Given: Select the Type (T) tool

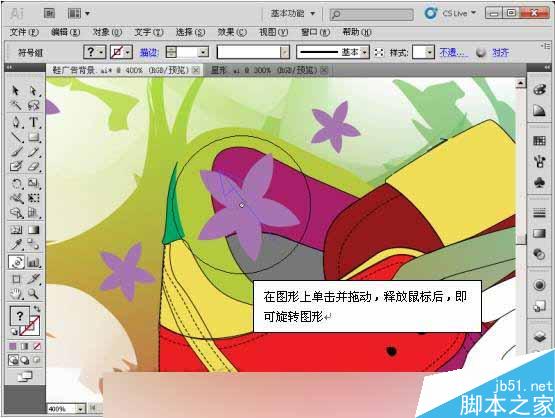Looking at the screenshot, I should [33, 122].
